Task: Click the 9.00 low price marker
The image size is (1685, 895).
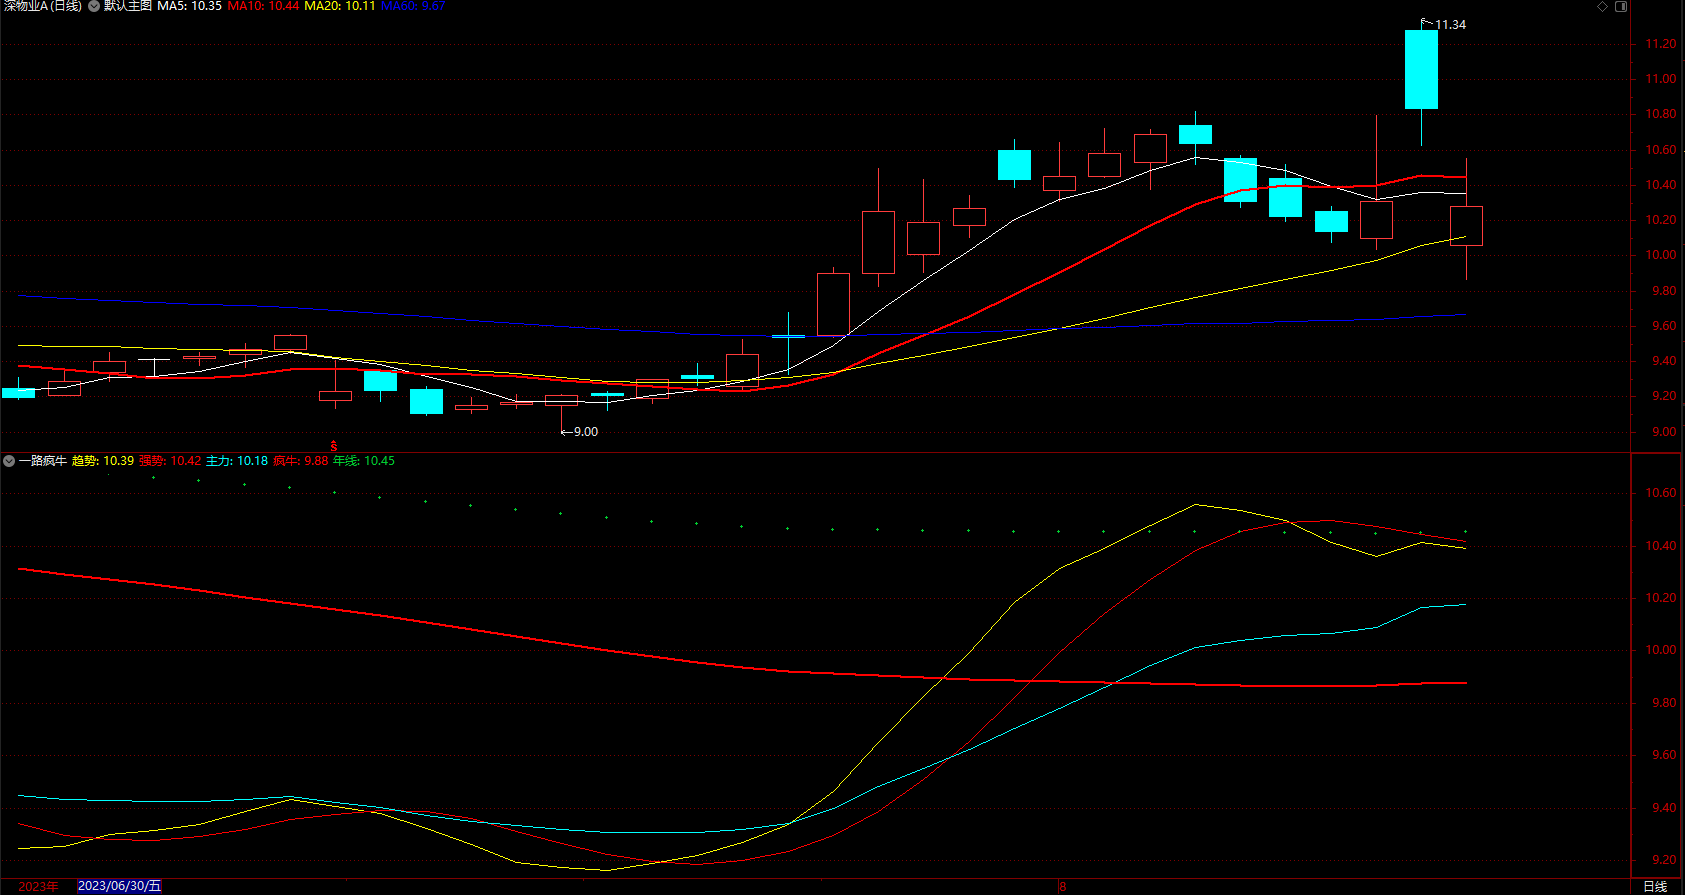Action: tap(586, 432)
